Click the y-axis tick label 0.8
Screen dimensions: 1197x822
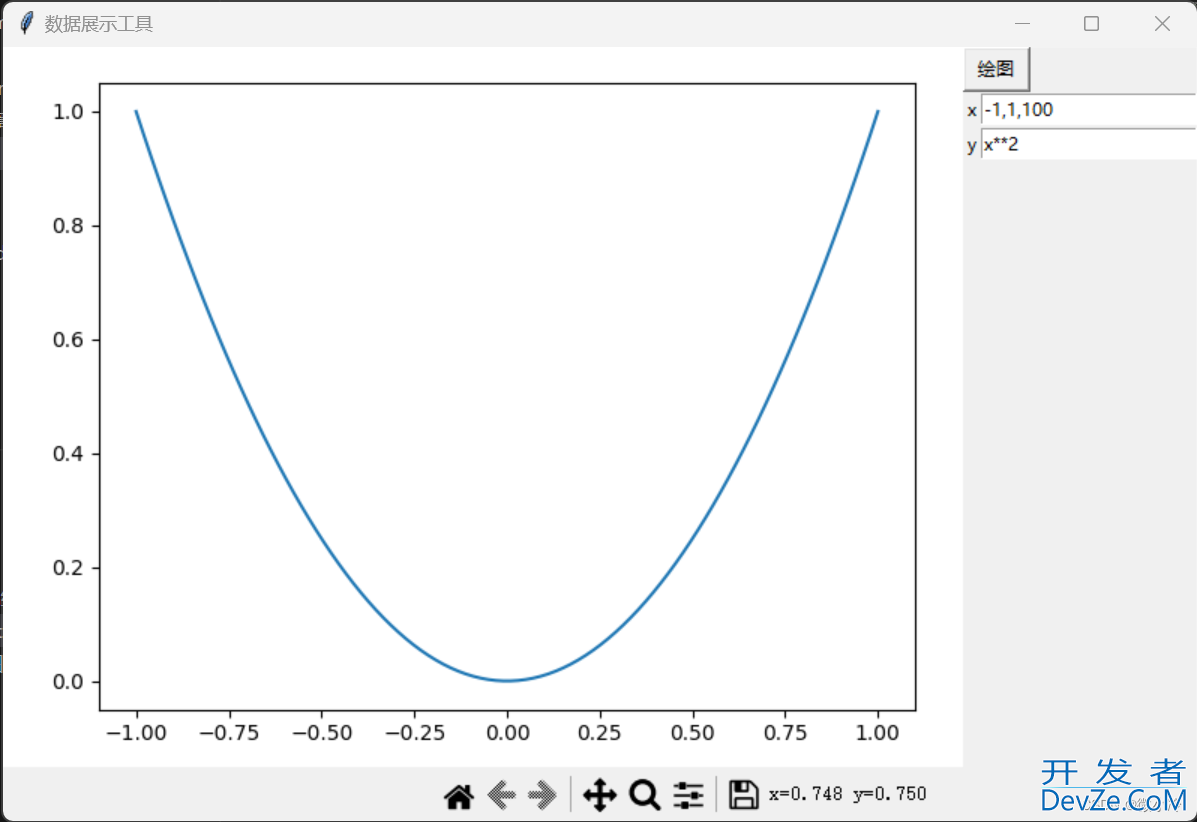68,226
